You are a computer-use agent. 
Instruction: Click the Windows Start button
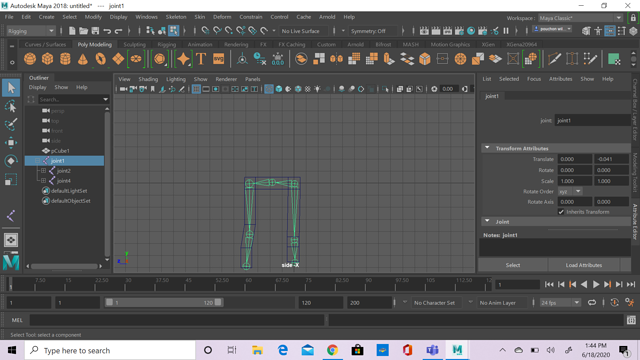click(12, 350)
